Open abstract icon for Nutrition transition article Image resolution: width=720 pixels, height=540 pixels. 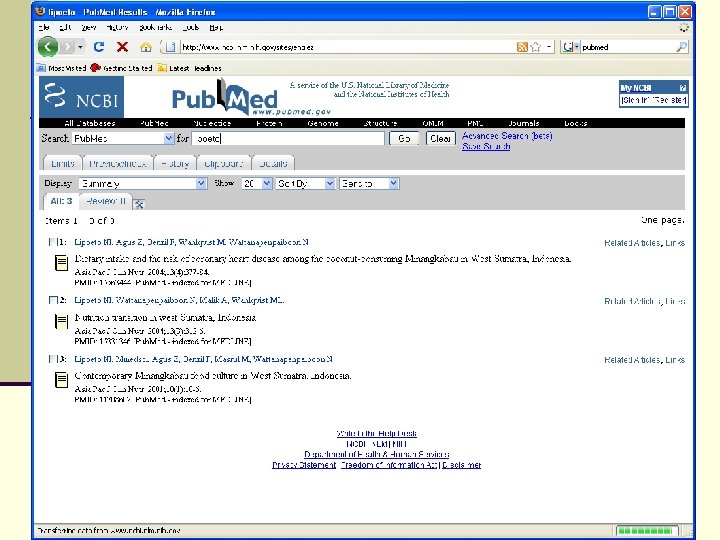tap(62, 321)
